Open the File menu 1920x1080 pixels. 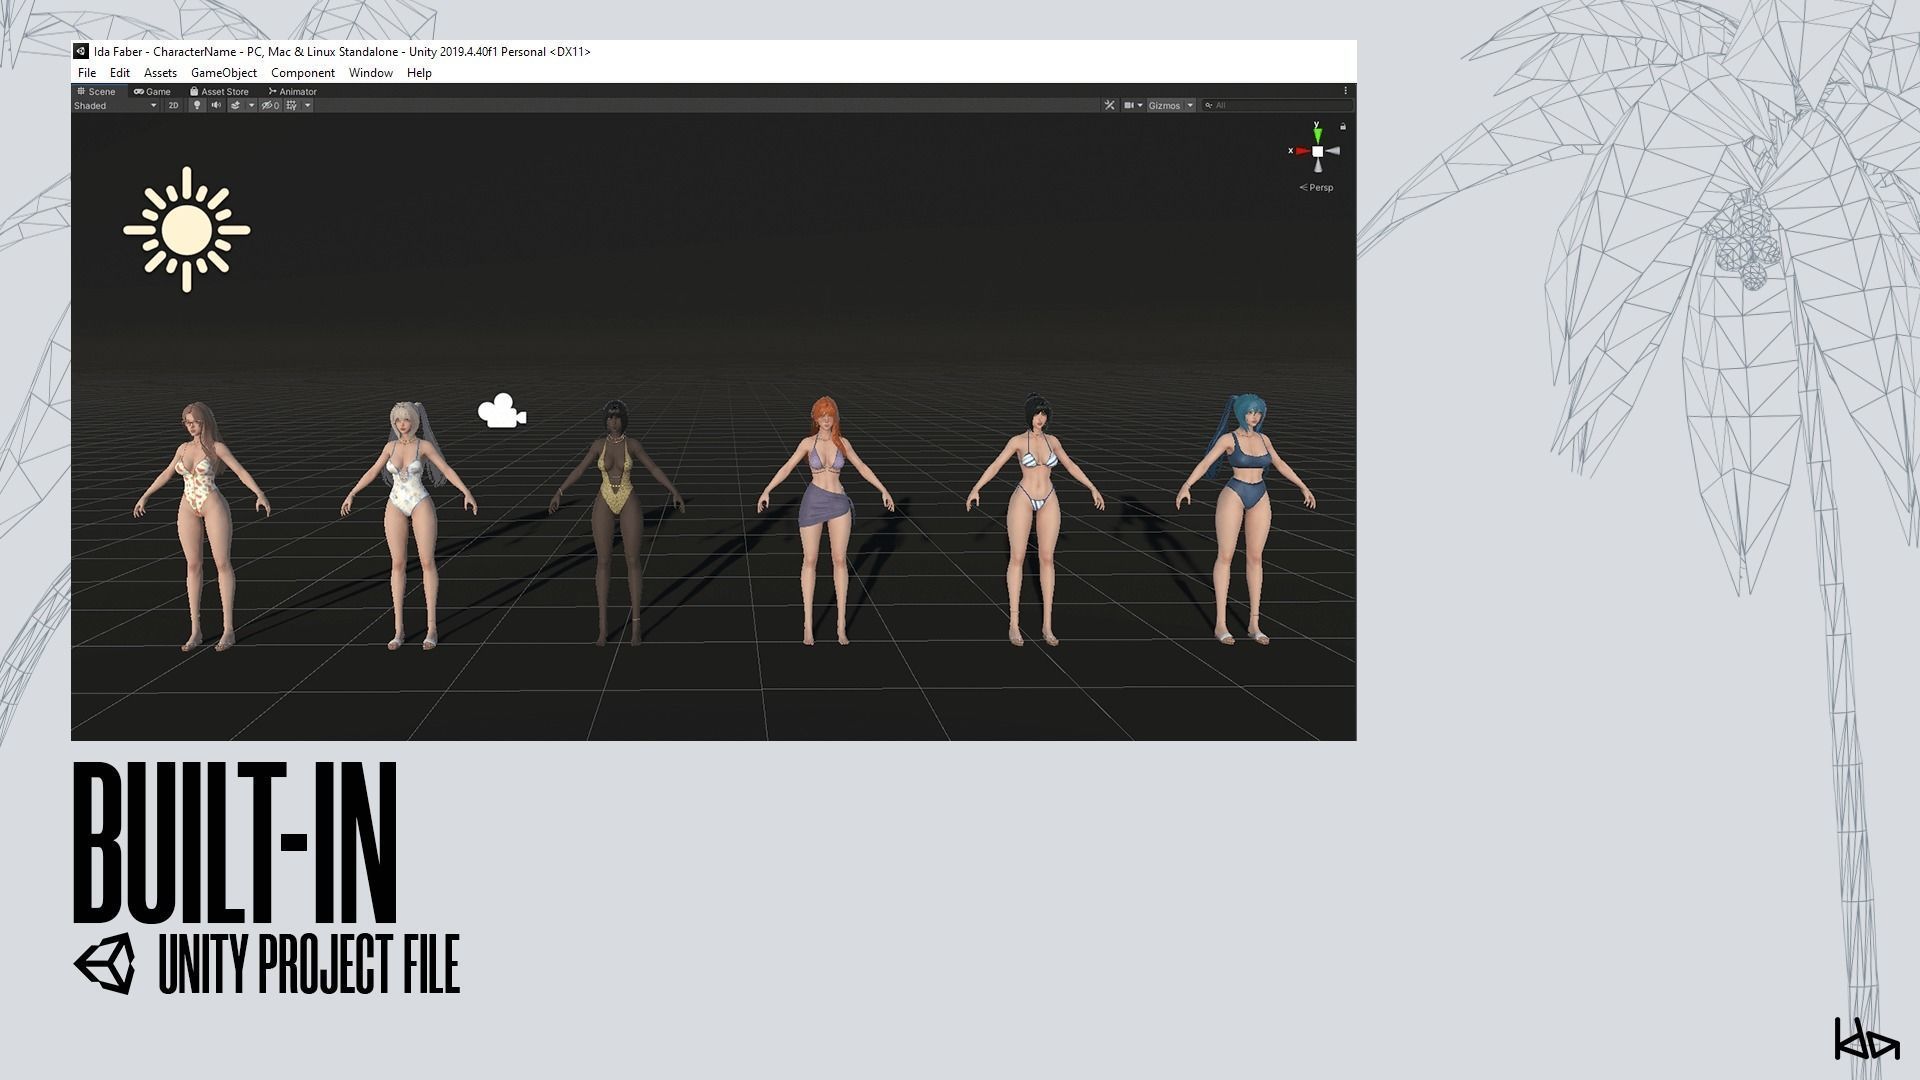(87, 73)
